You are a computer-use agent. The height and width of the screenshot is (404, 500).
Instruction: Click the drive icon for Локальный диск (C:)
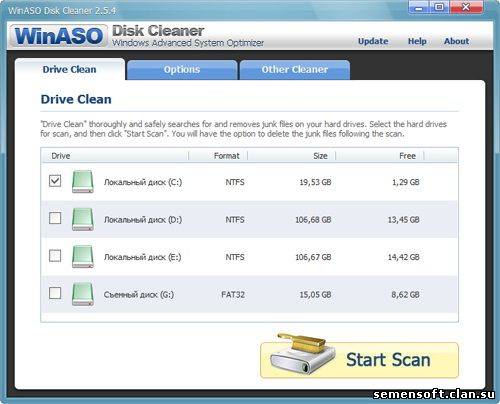pos(83,182)
